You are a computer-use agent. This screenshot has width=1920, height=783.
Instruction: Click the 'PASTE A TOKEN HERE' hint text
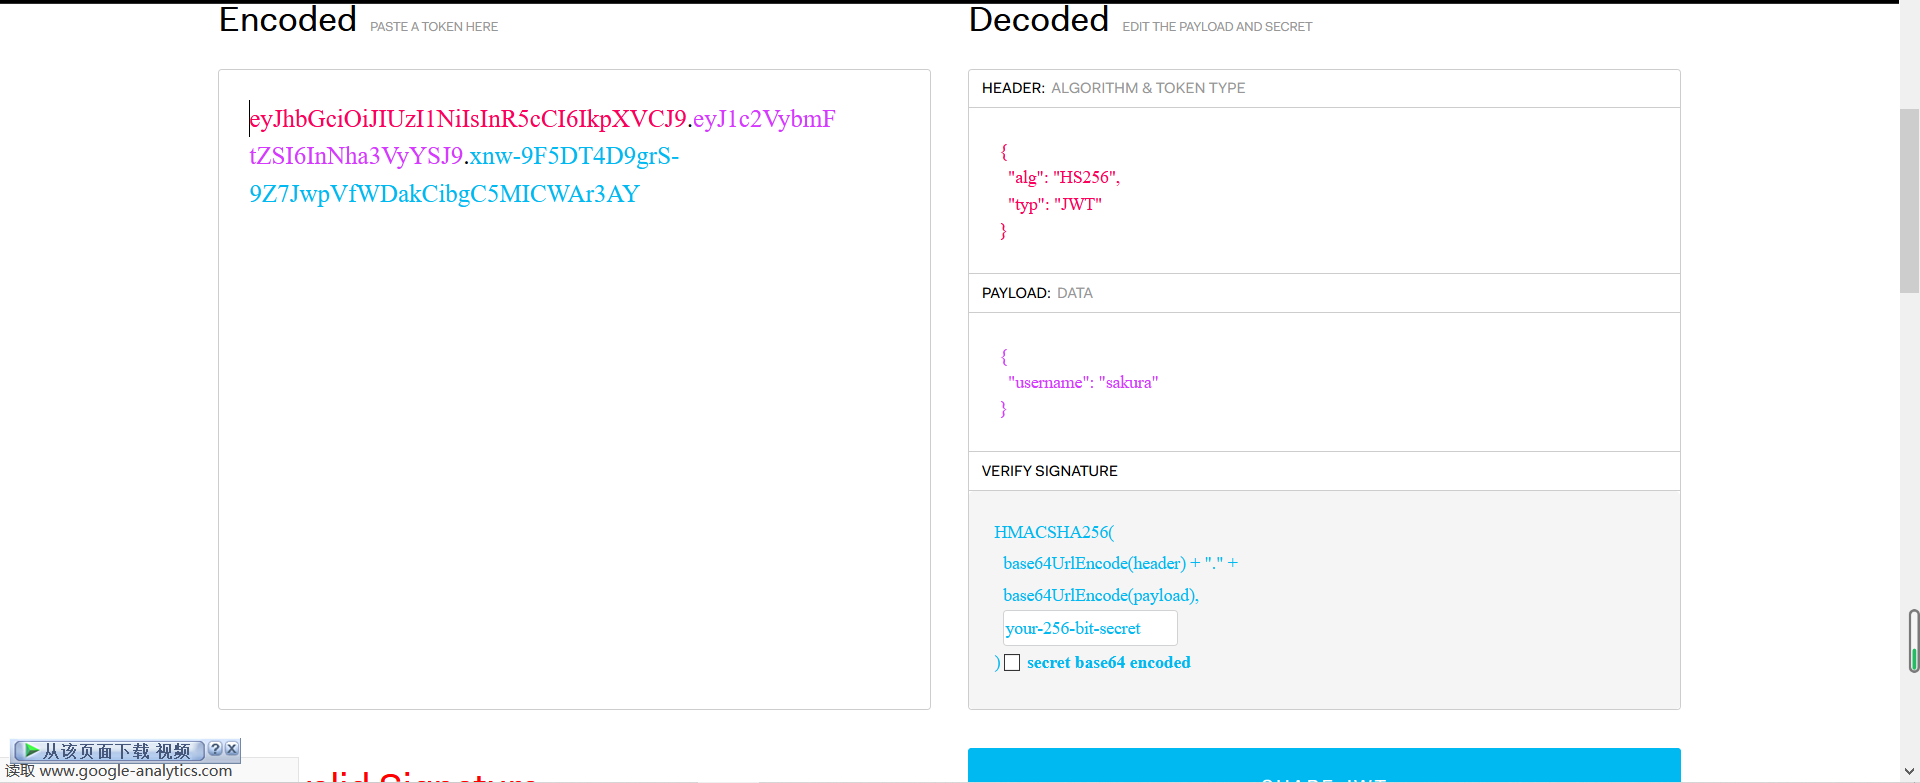click(434, 27)
